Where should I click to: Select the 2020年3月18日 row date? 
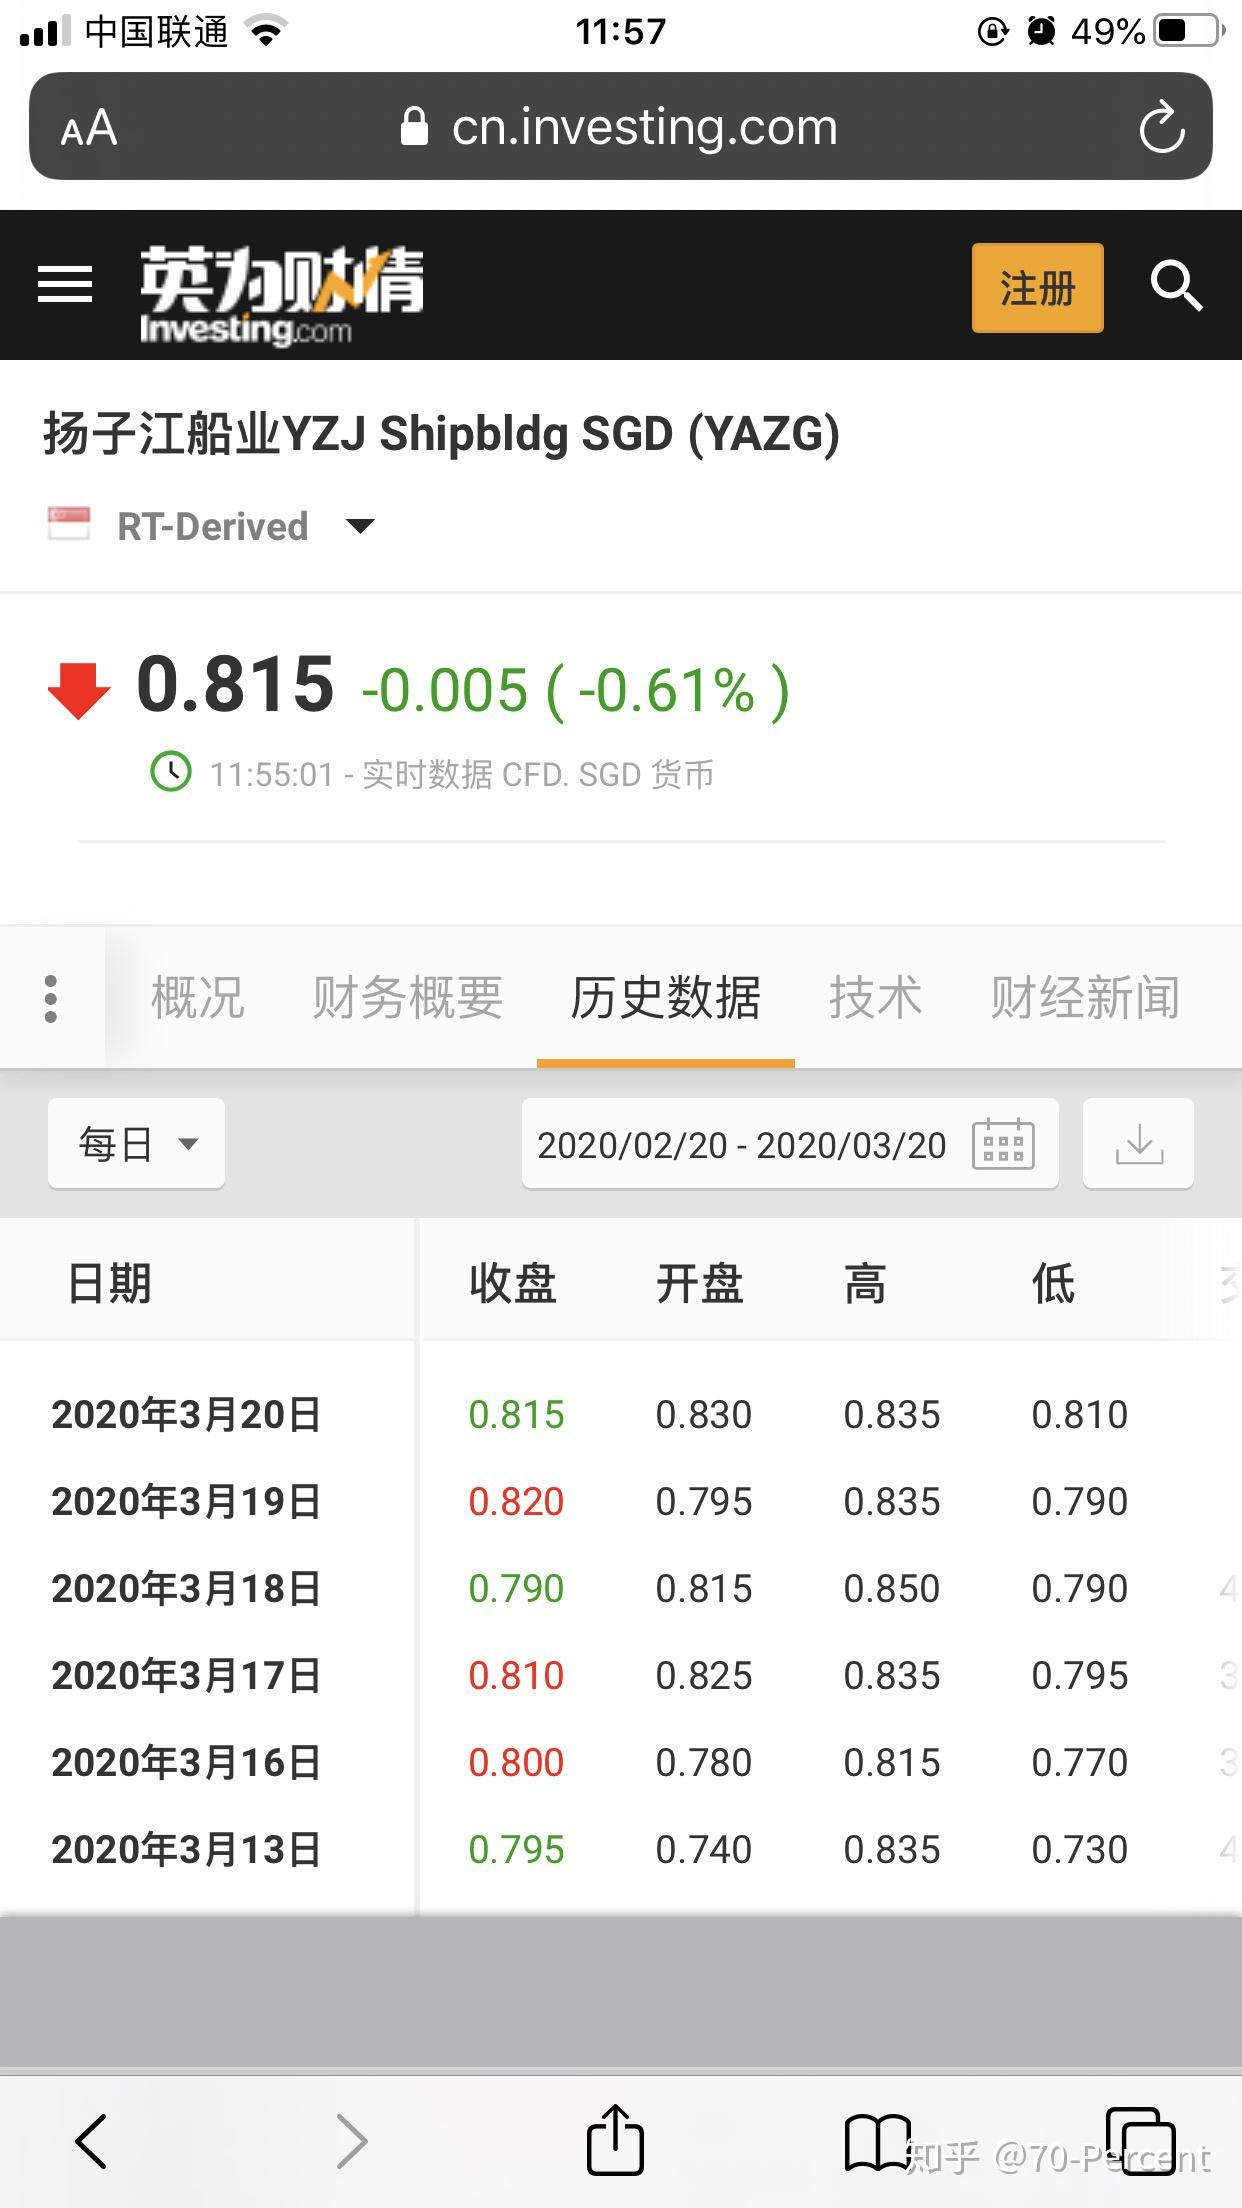[x=186, y=1588]
